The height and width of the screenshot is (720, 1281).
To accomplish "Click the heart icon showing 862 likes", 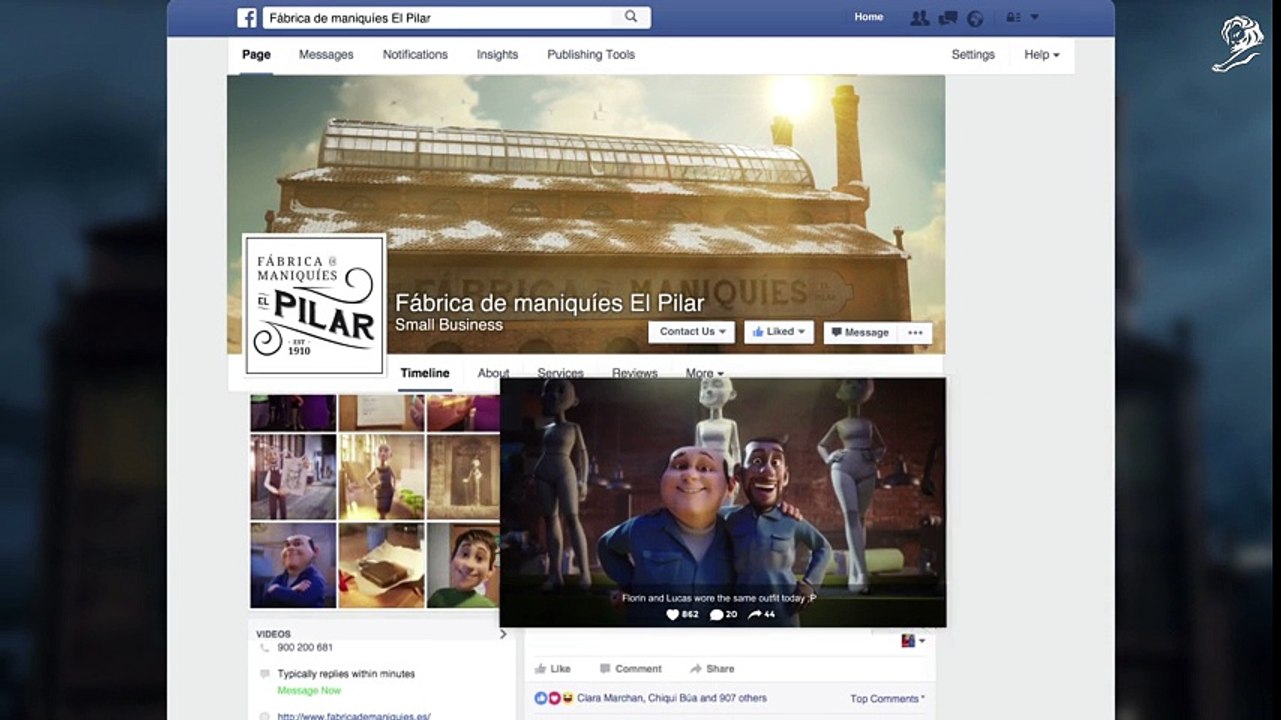I will [672, 614].
